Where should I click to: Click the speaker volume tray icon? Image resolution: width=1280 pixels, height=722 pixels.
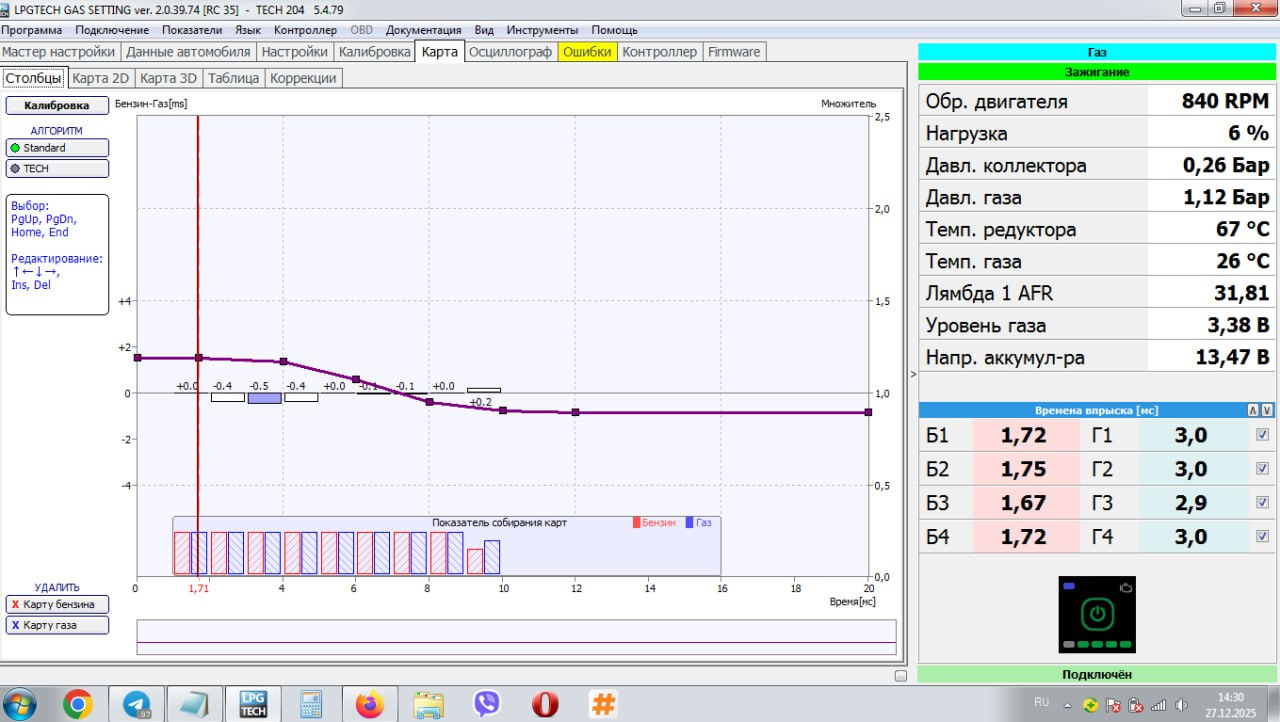(x=1181, y=705)
